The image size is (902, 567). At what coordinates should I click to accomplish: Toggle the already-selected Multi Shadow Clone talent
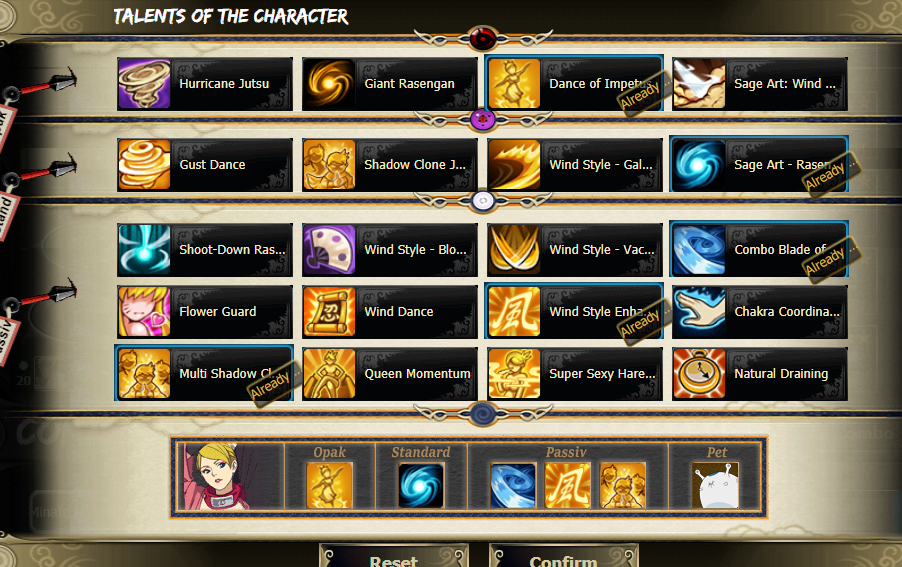(x=204, y=374)
